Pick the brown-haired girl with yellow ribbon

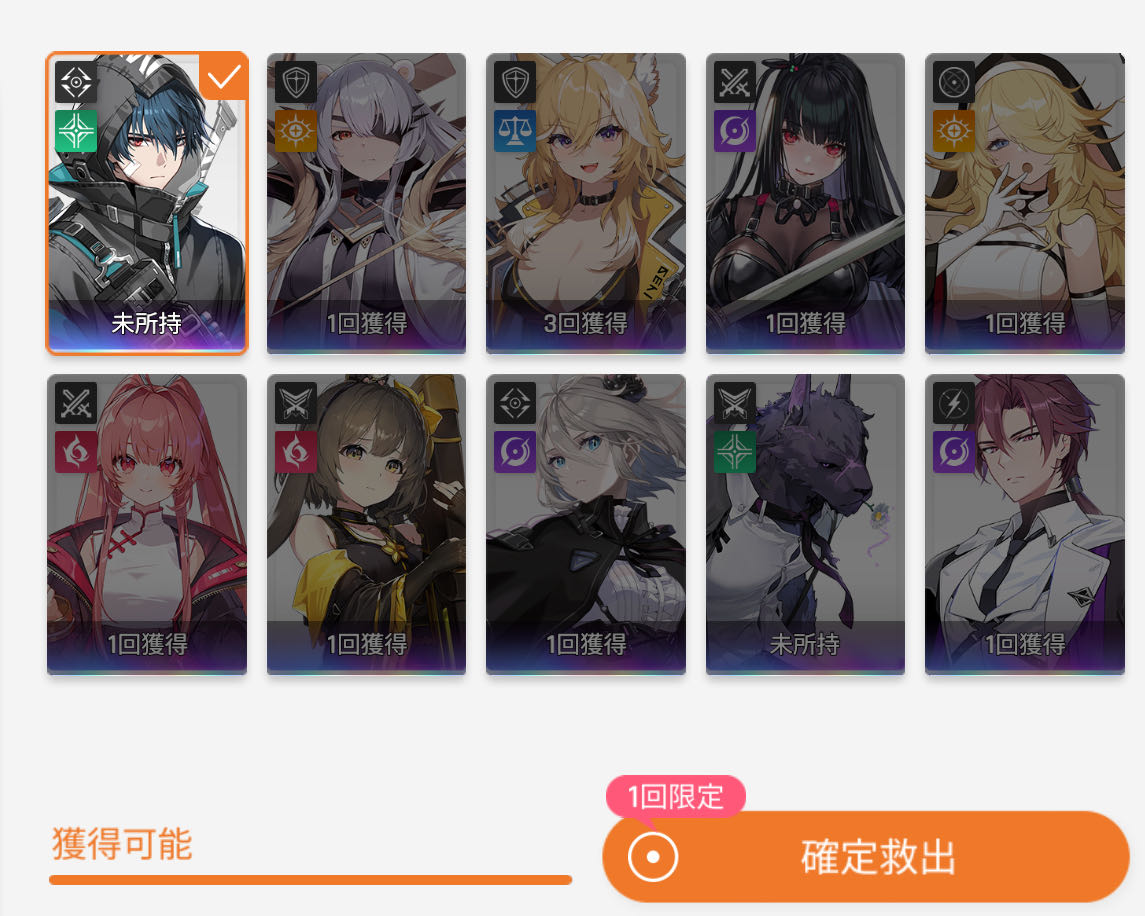(x=367, y=524)
